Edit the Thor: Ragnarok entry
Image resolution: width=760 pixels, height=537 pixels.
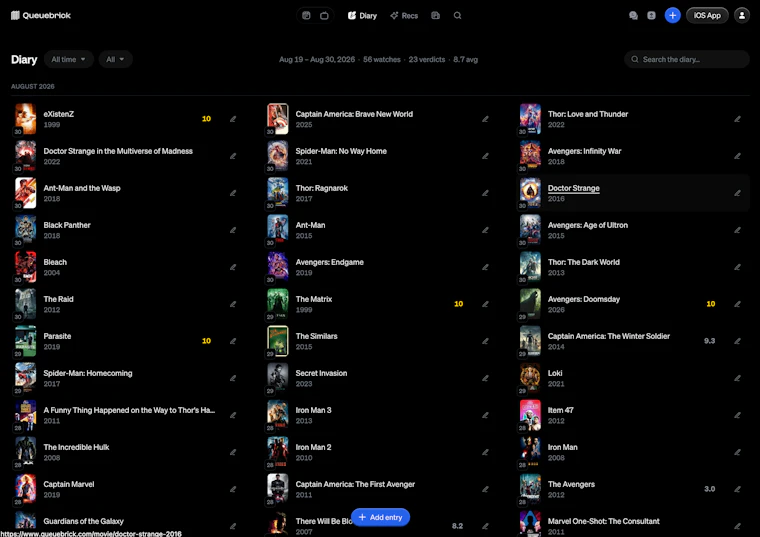point(485,193)
